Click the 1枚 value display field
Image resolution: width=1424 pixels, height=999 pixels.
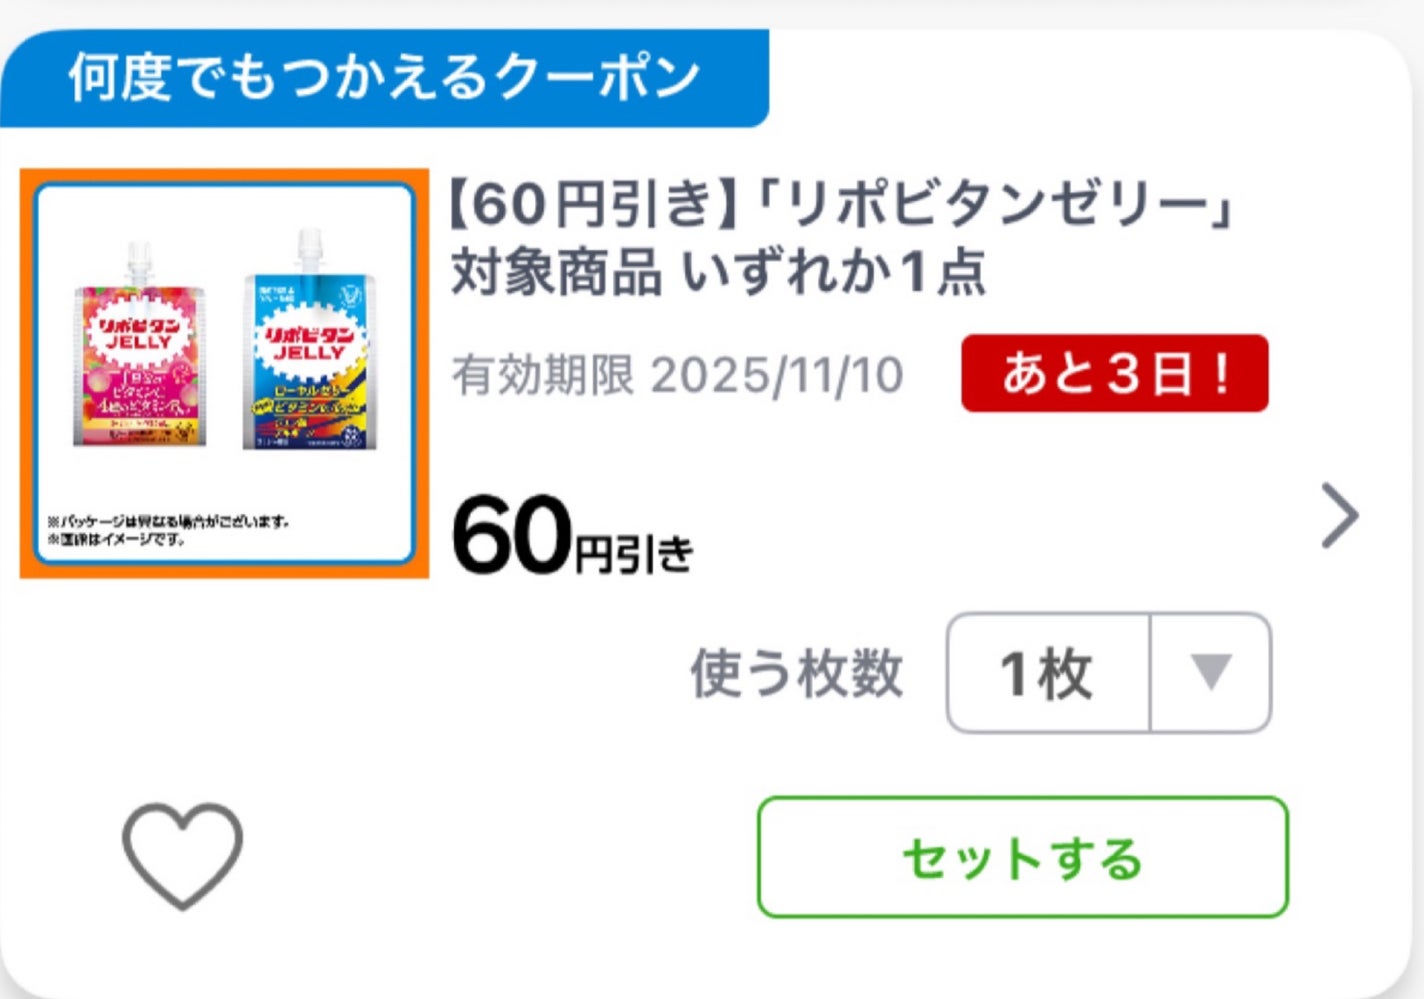1046,672
